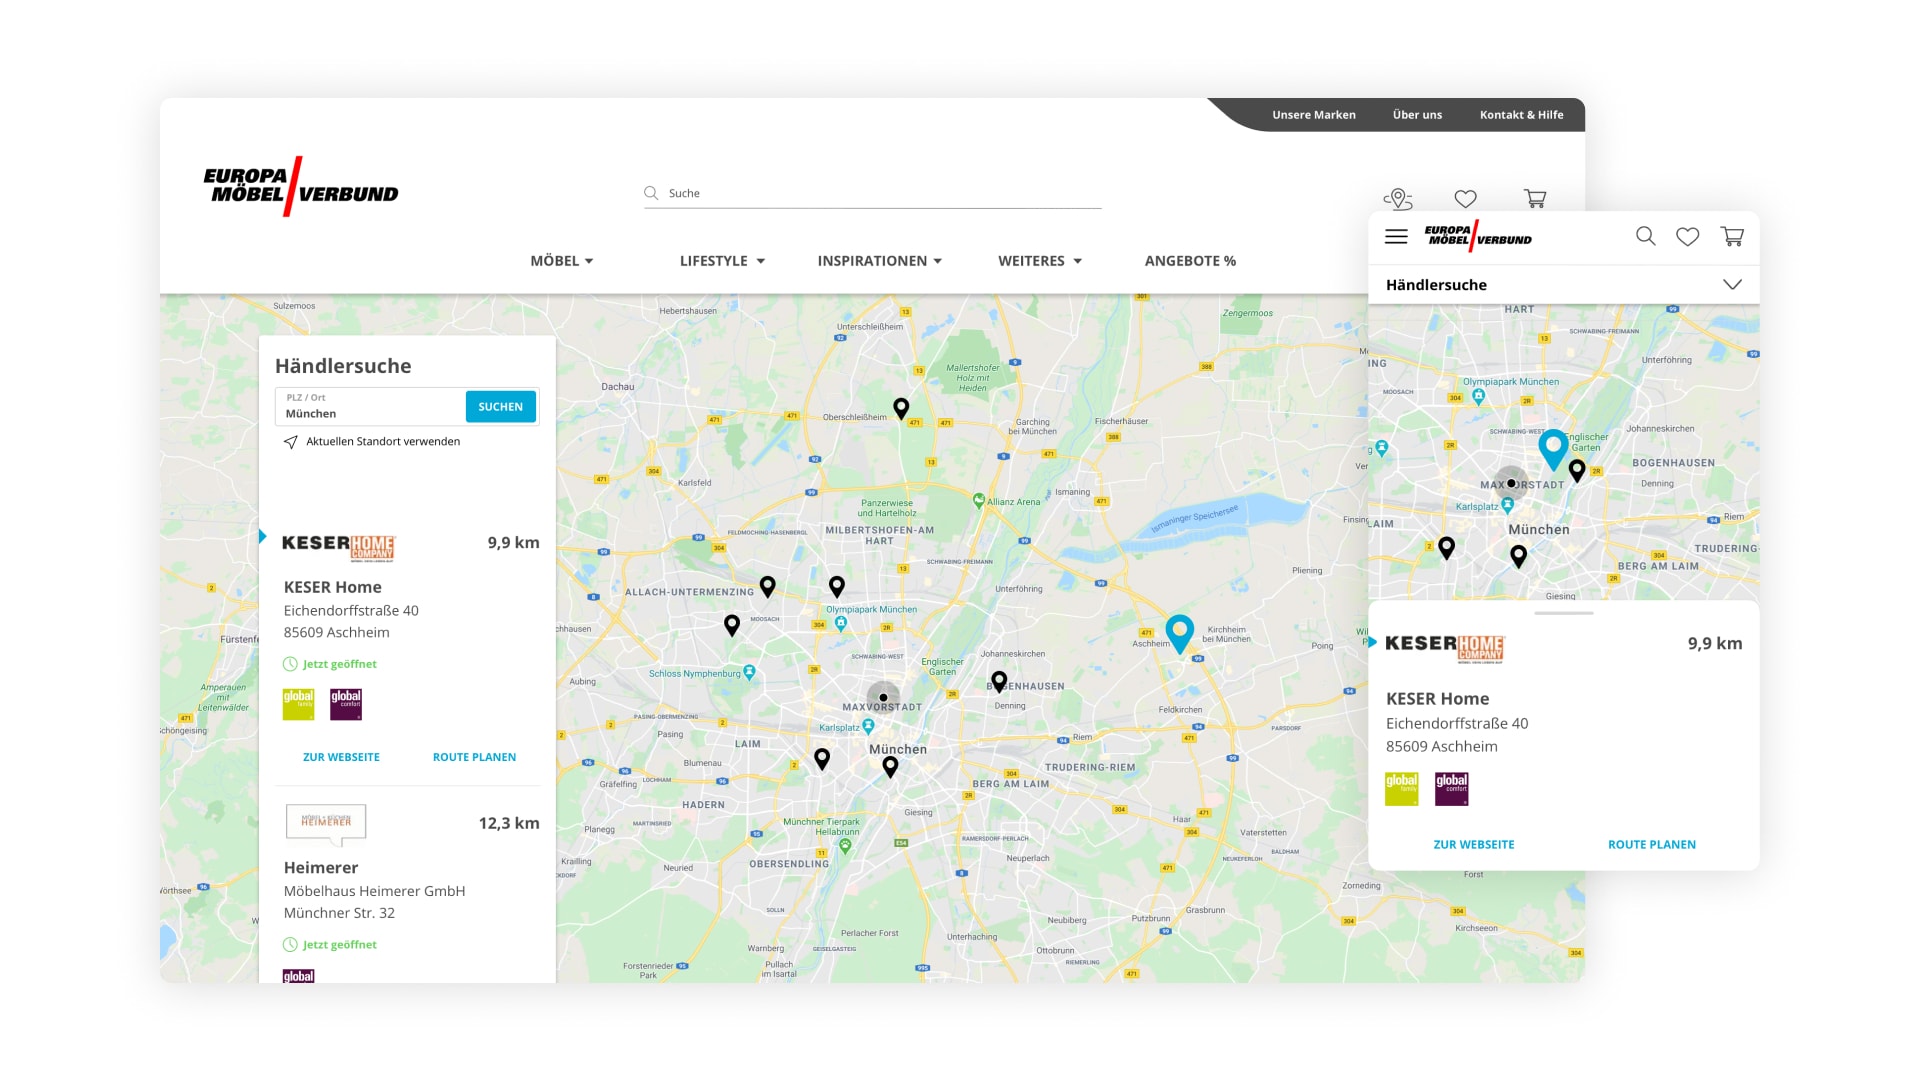Click the wishlist heart icon in the desktop header
This screenshot has height=1080, width=1920.
pyautogui.click(x=1467, y=198)
